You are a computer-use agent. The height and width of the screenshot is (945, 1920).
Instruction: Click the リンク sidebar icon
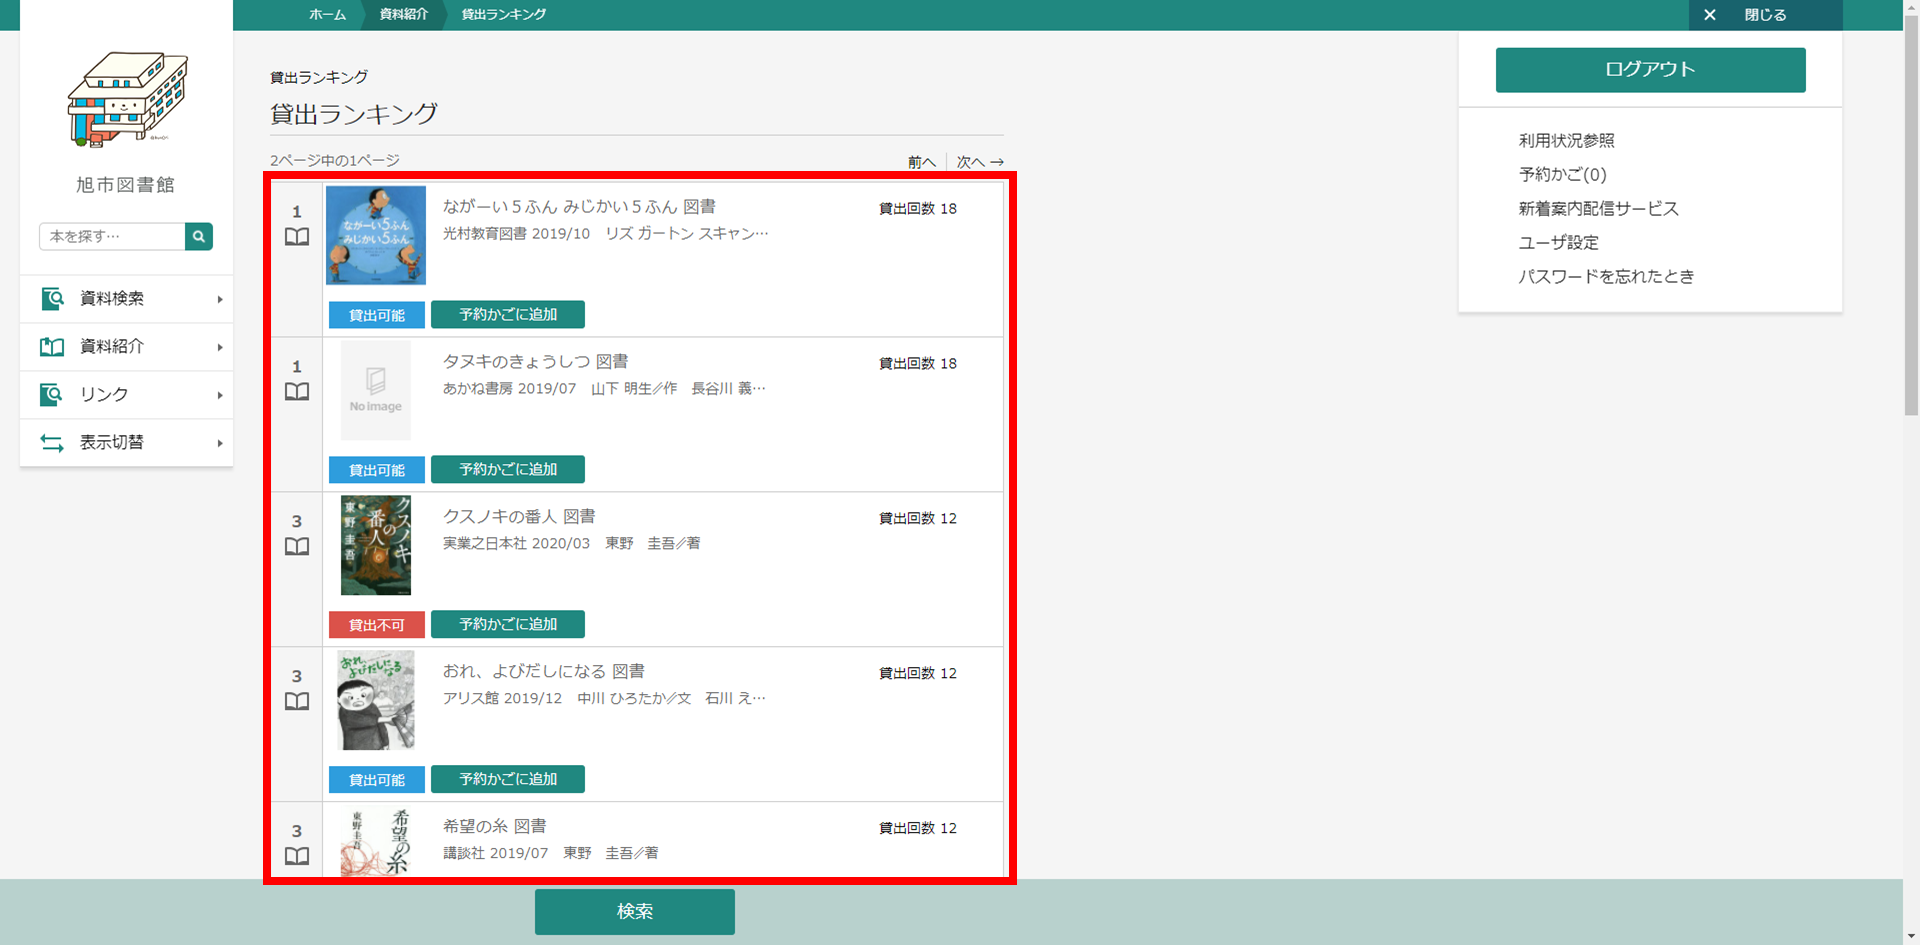pos(52,395)
